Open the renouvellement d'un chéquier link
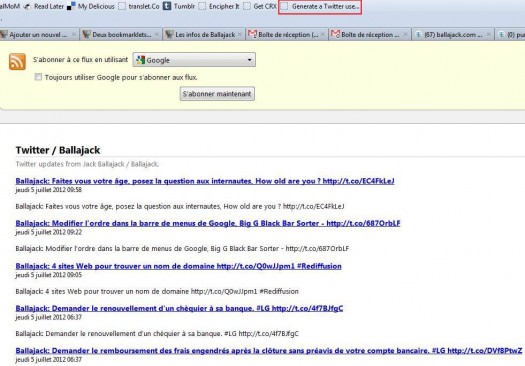 pos(179,308)
